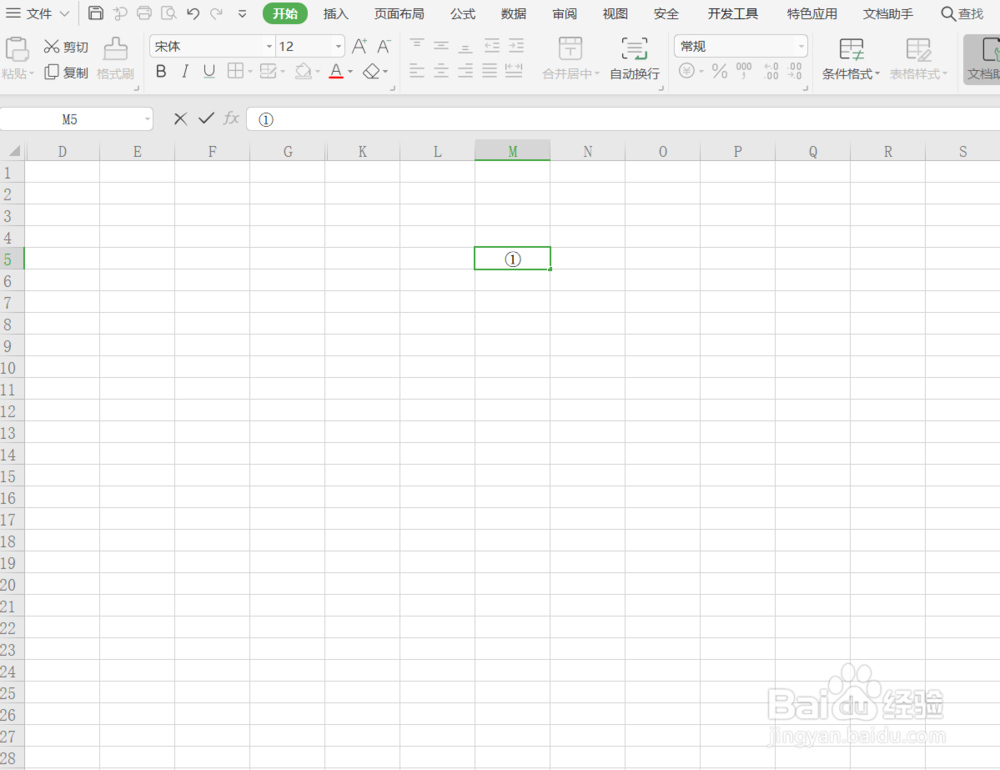Screen dimensions: 1000x770
Task: Center text horizontally
Action: coord(441,71)
